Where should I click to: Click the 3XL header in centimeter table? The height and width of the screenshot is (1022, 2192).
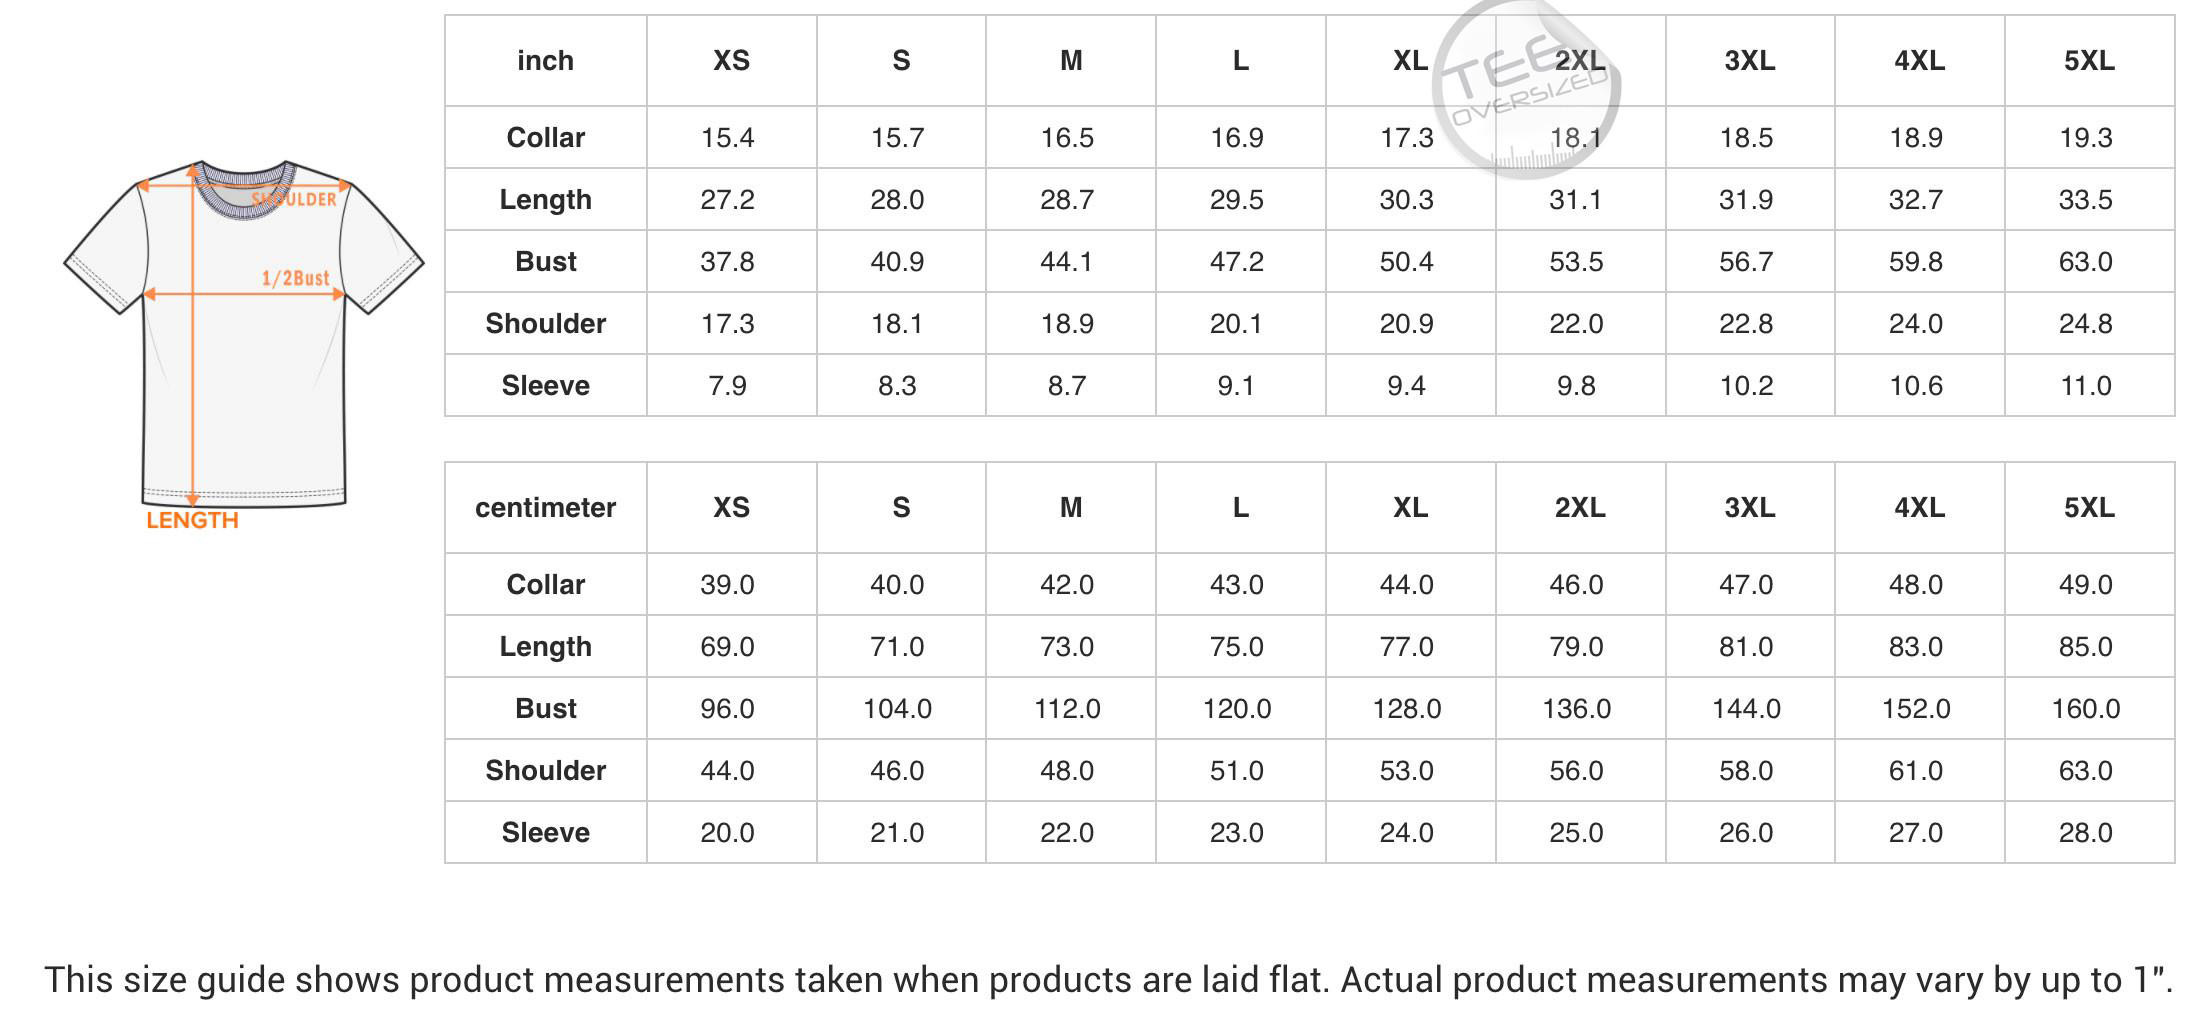(1749, 508)
